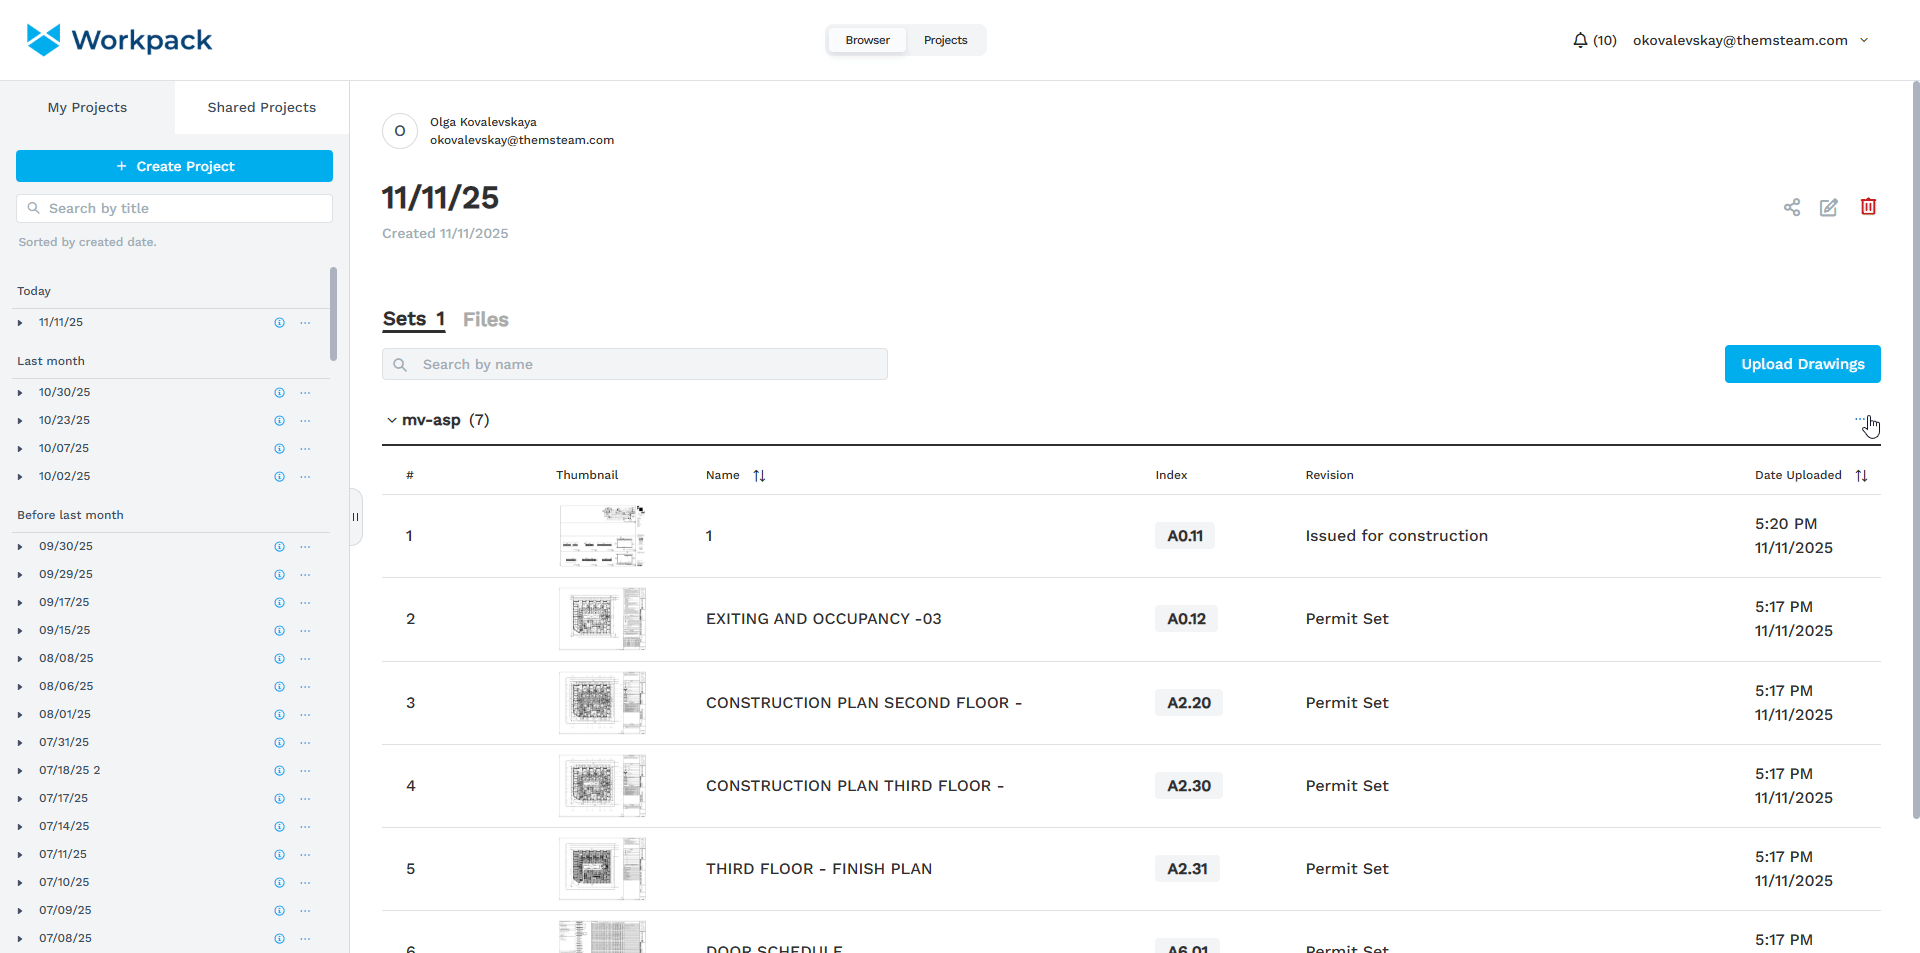Switch to the Projects view toggle
The image size is (1920, 953).
pyautogui.click(x=945, y=40)
